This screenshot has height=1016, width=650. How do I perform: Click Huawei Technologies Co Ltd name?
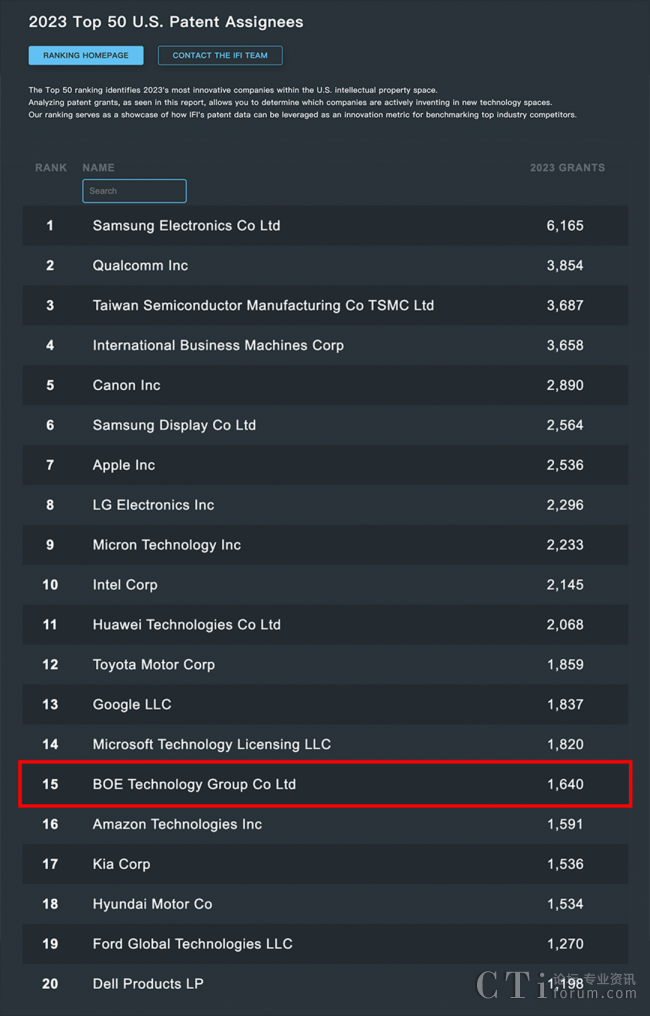click(186, 625)
